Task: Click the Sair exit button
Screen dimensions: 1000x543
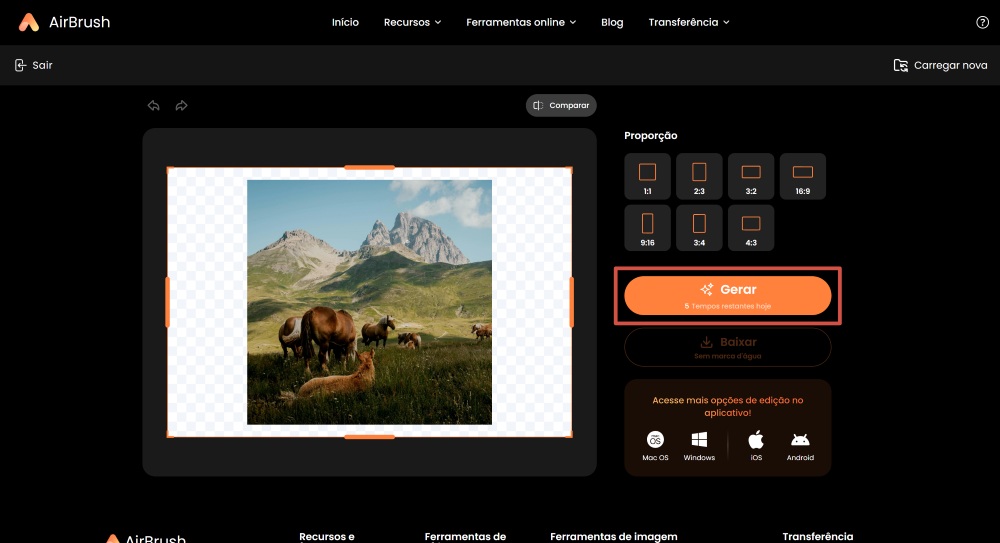Action: (33, 65)
